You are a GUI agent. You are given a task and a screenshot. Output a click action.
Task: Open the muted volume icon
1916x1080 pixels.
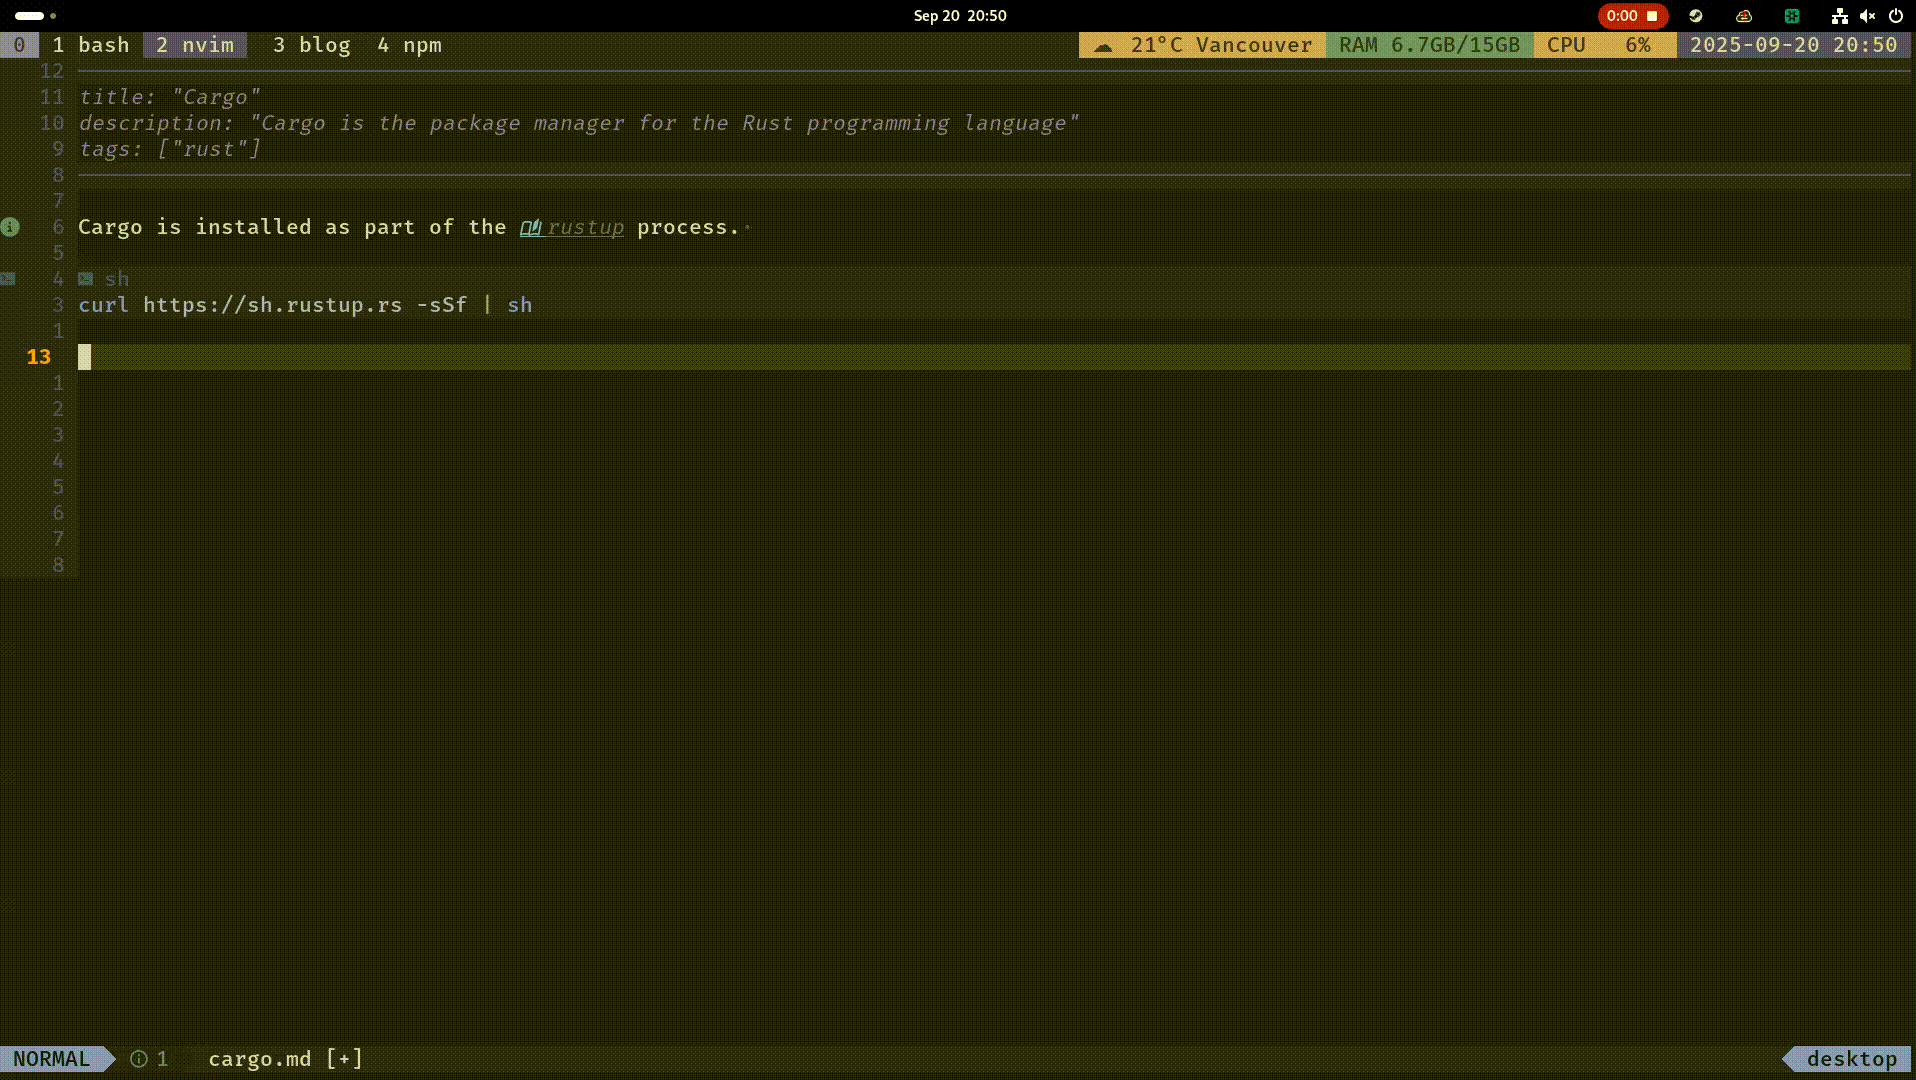tap(1867, 16)
